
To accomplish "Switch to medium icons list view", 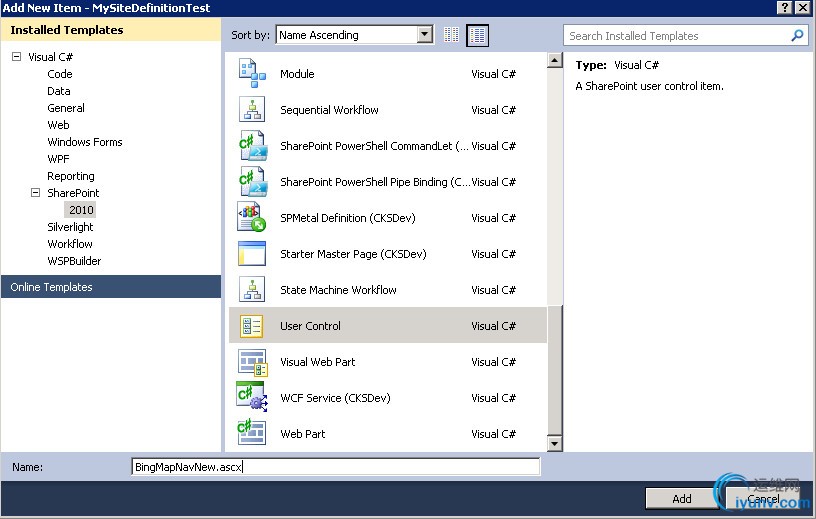I will click(477, 35).
